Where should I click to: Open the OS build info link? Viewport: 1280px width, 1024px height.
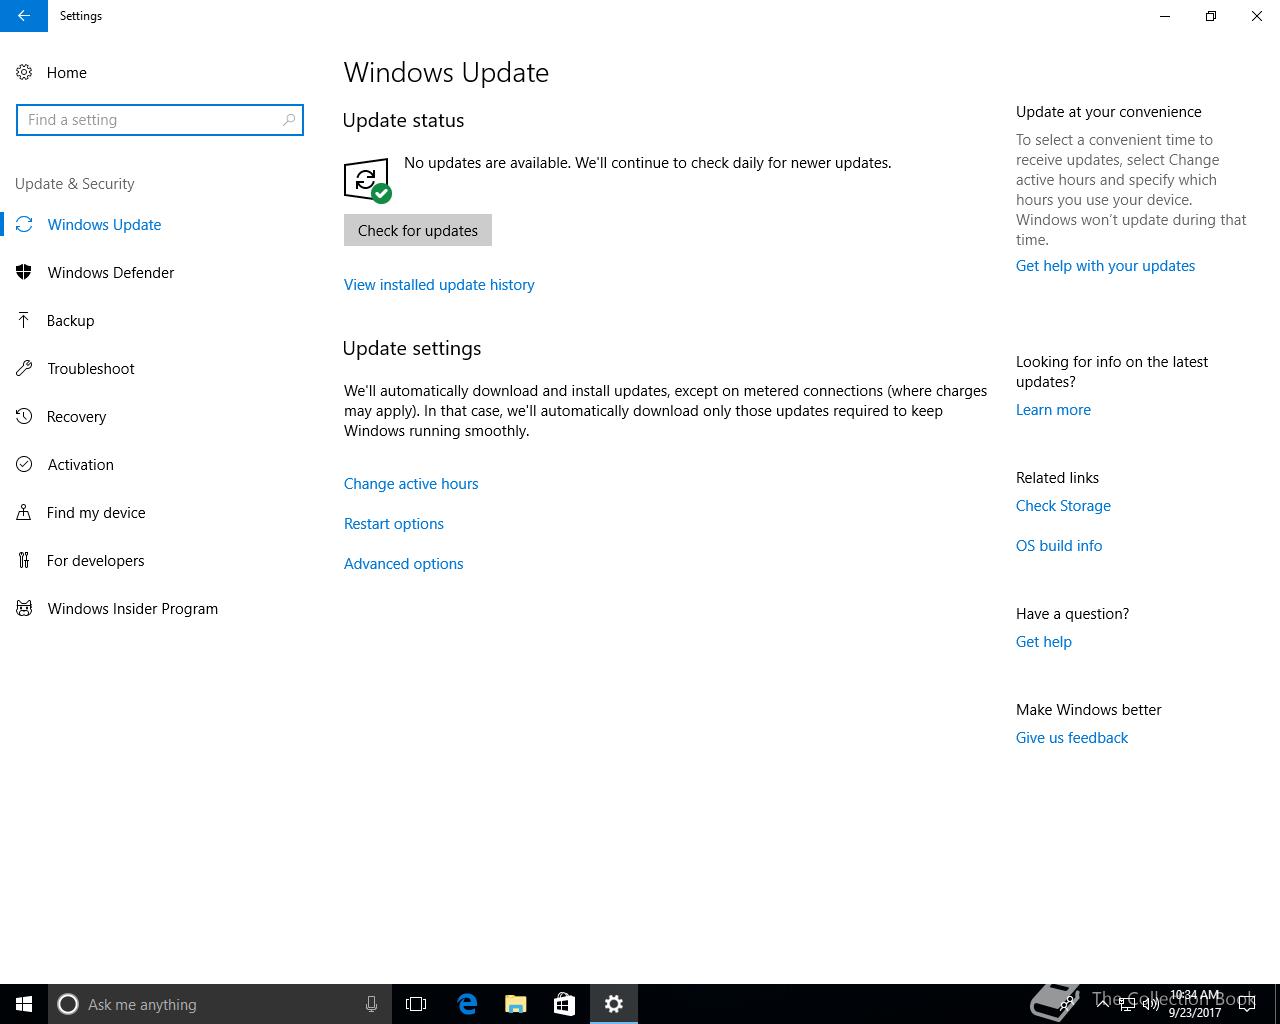pyautogui.click(x=1059, y=546)
